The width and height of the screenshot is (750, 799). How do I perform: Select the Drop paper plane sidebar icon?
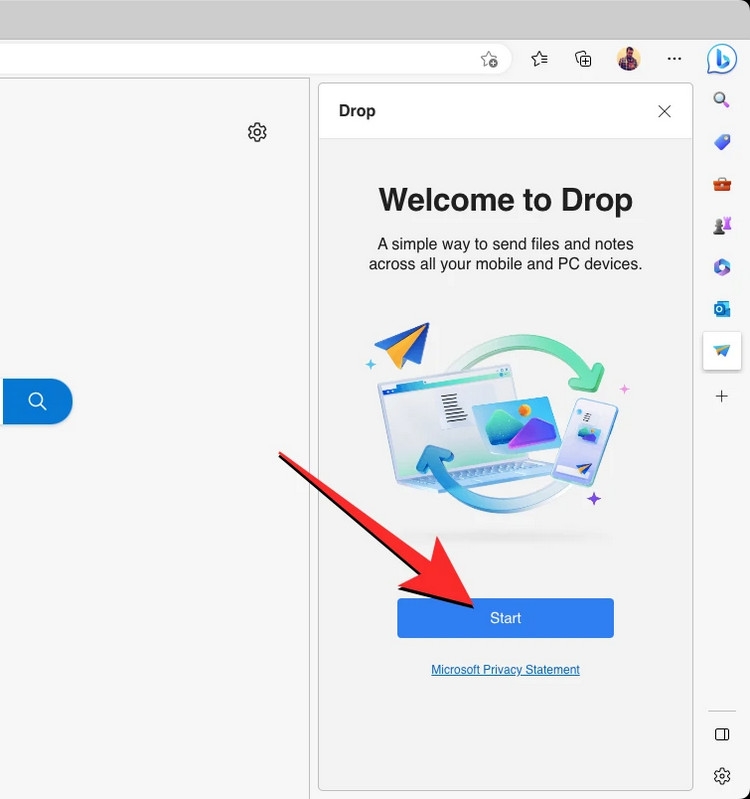(x=721, y=351)
